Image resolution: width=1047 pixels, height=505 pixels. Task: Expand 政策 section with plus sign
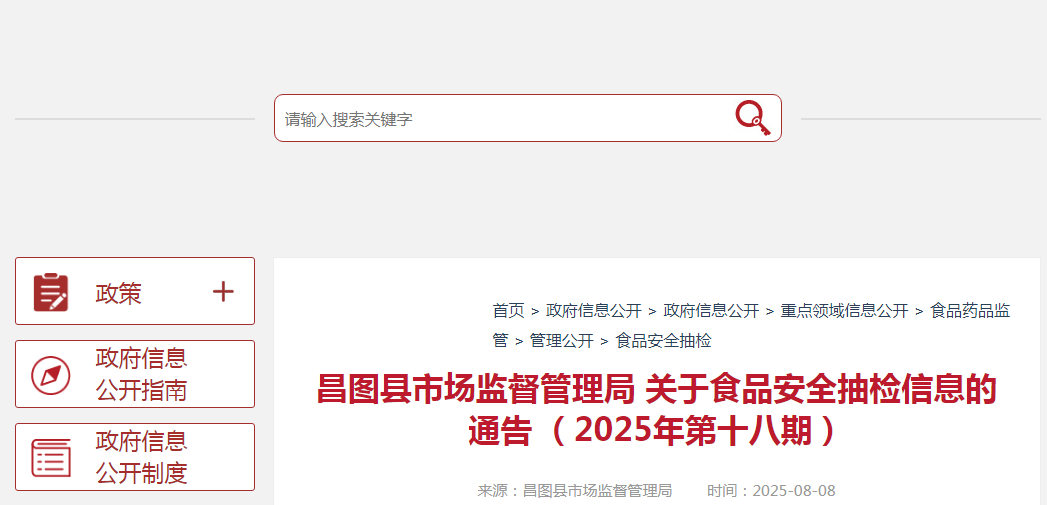pyautogui.click(x=223, y=291)
